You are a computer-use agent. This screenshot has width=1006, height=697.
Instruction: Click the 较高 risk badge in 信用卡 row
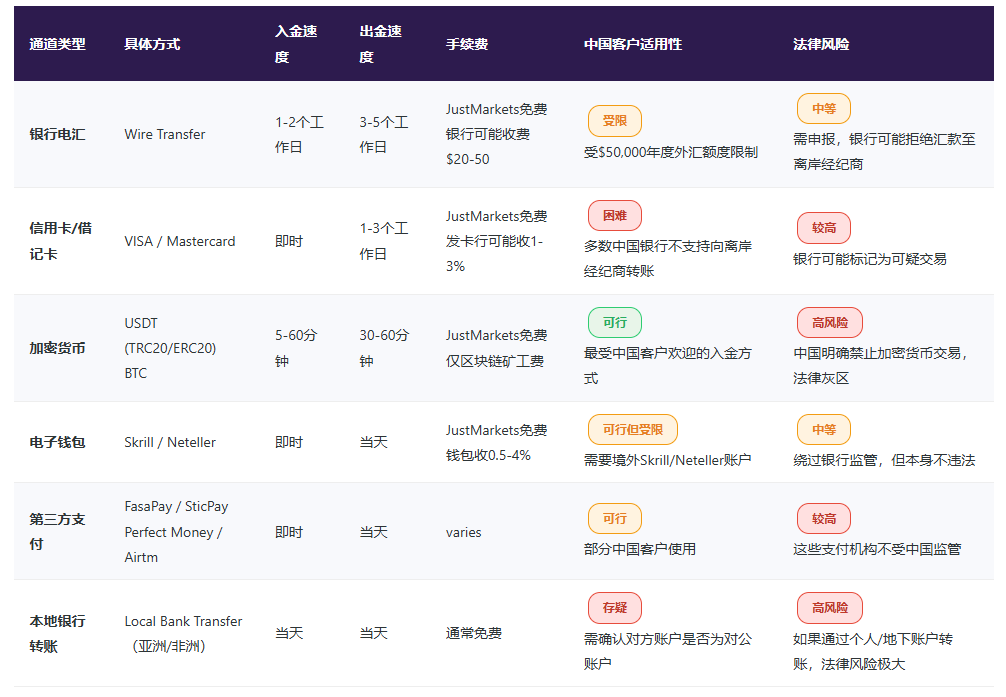824,228
